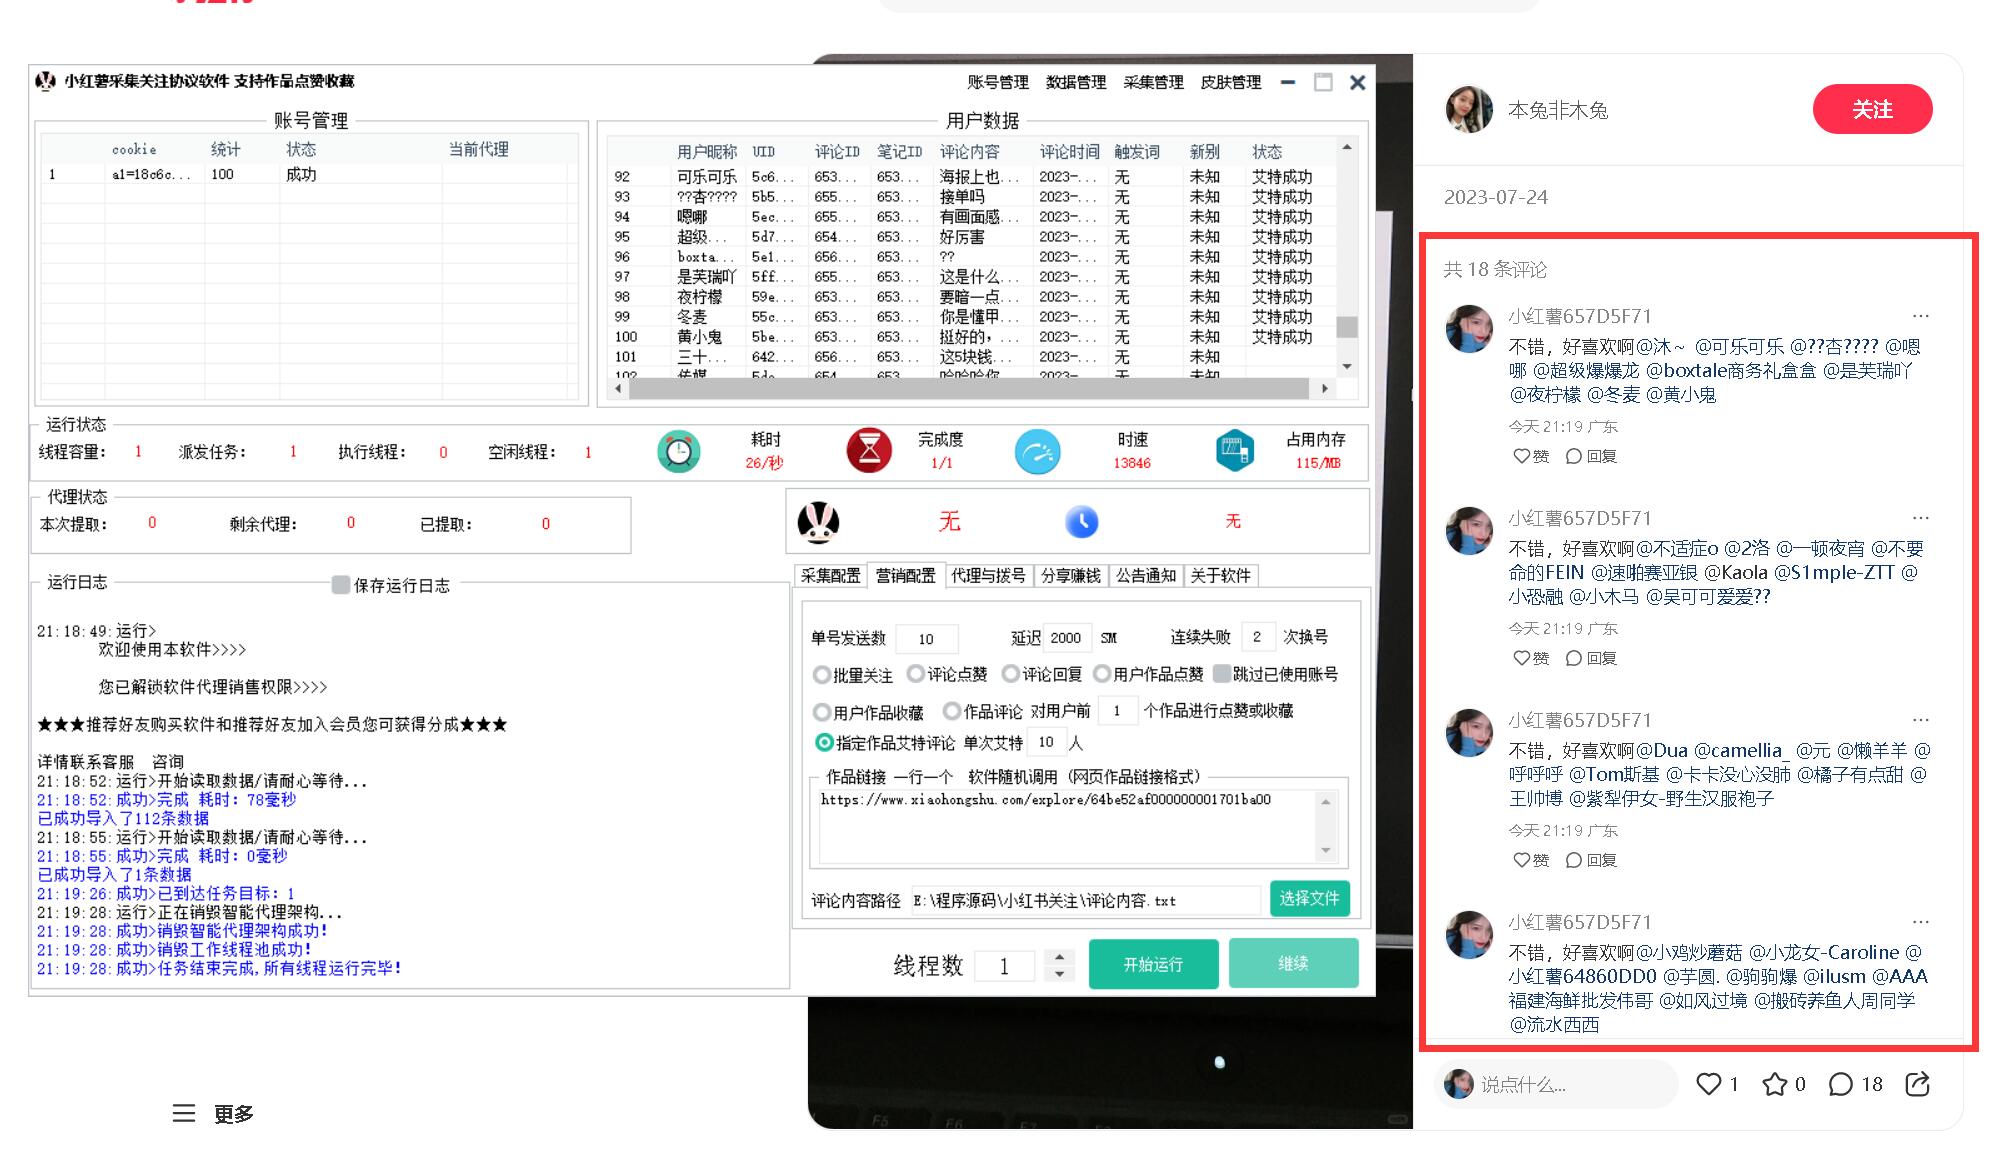This screenshot has width=1992, height=1152.
Task: Click the hamburger 更多 menu icon
Action: (x=184, y=1113)
